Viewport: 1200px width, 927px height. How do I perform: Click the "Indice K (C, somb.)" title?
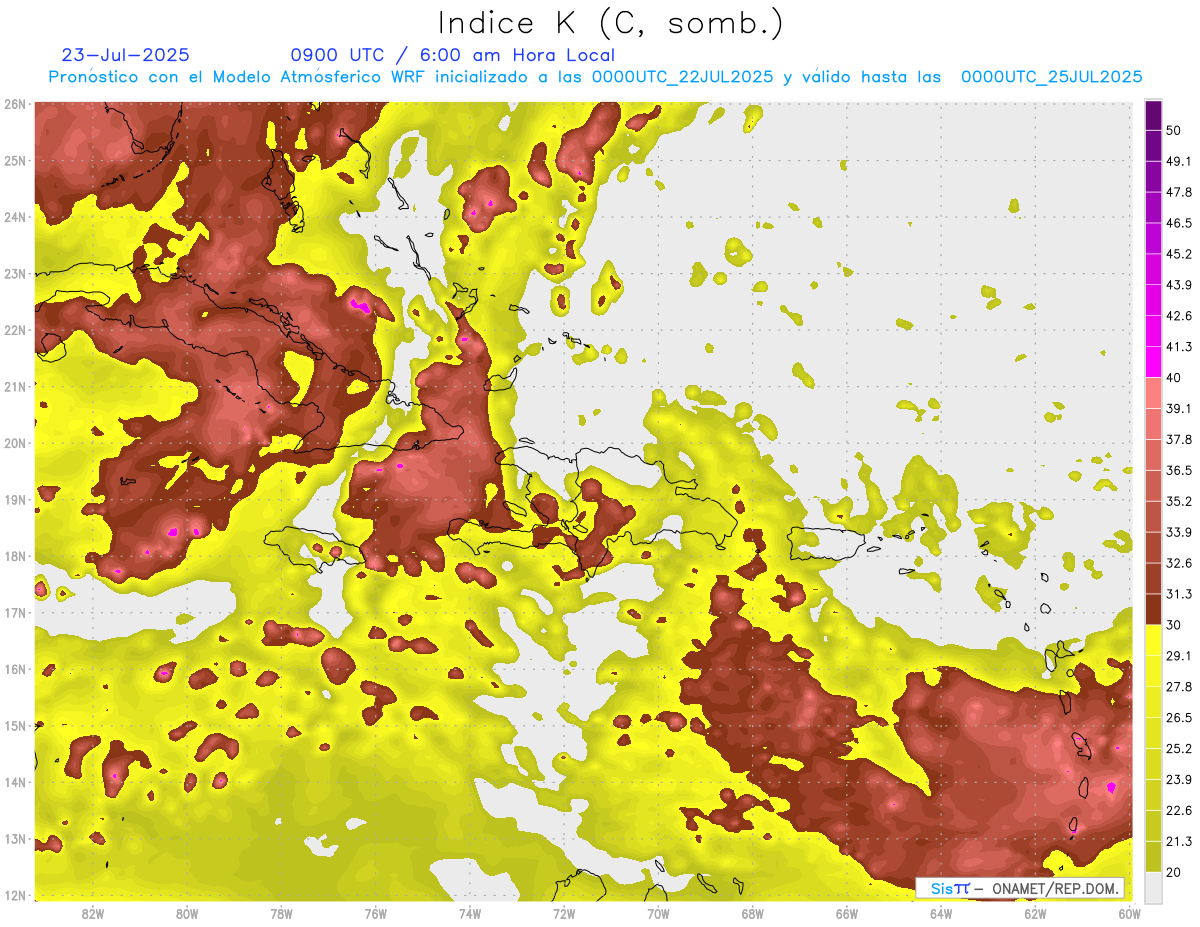point(610,23)
